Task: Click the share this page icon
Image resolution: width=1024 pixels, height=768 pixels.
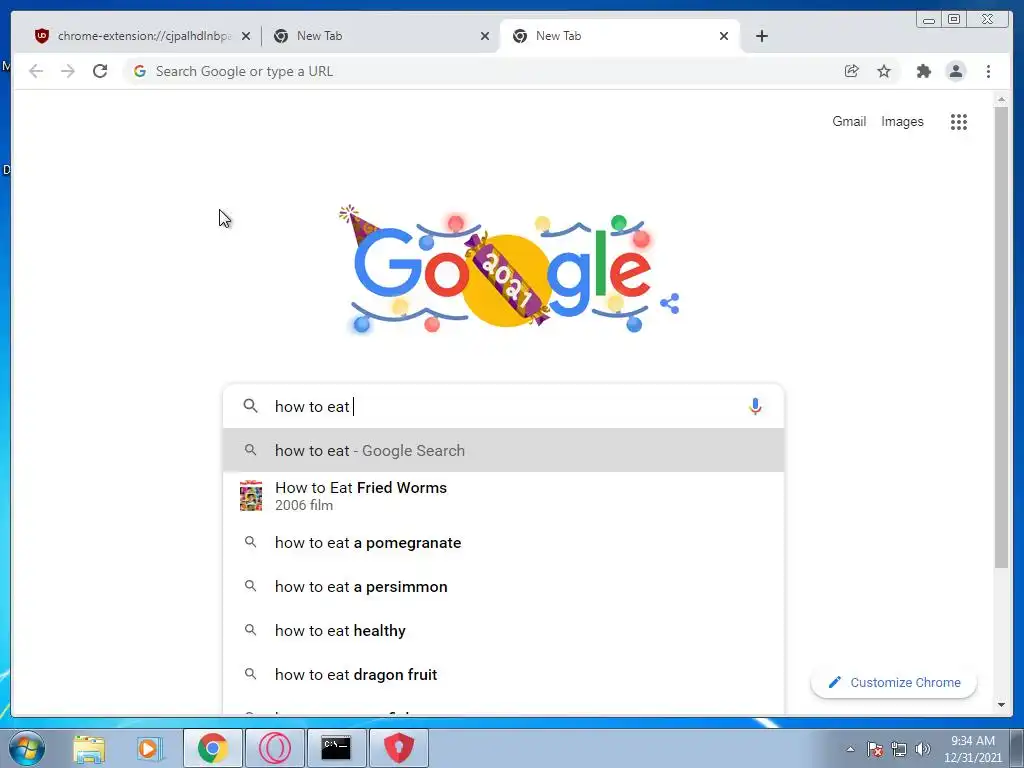Action: [x=851, y=71]
